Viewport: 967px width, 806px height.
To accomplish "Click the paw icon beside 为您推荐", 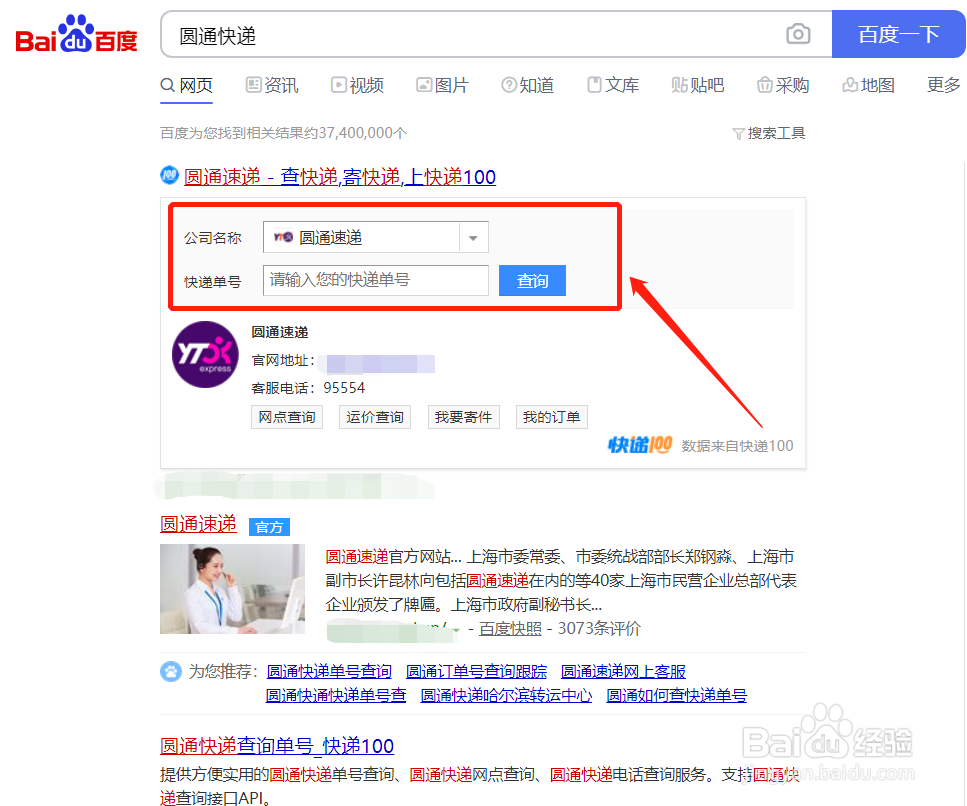I will pos(171,671).
